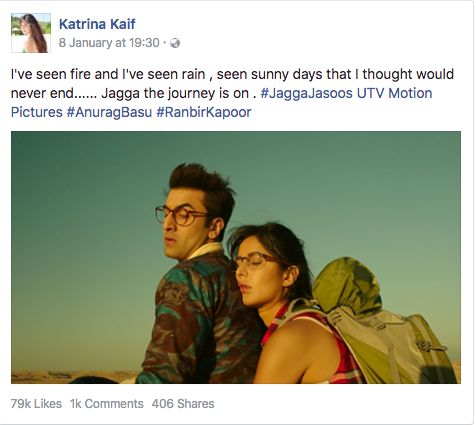This screenshot has width=476, height=425.
Task: Open the Katrina Kaif profile name link
Action: pyautogui.click(x=97, y=24)
